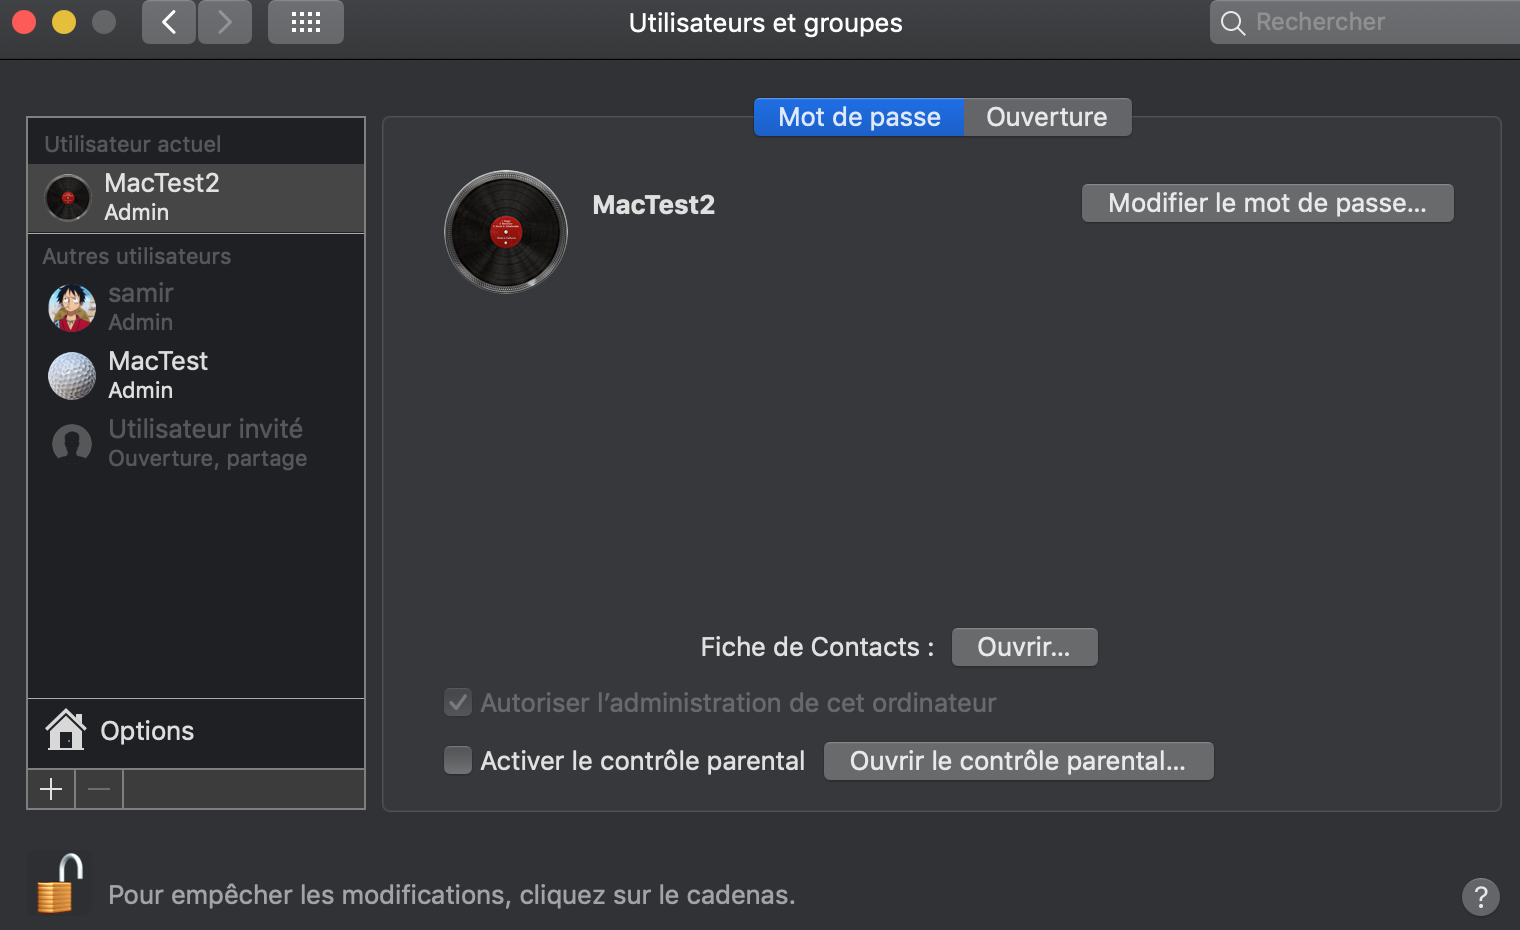Open the parental control preferences
Image resolution: width=1520 pixels, height=930 pixels.
[x=1018, y=761]
